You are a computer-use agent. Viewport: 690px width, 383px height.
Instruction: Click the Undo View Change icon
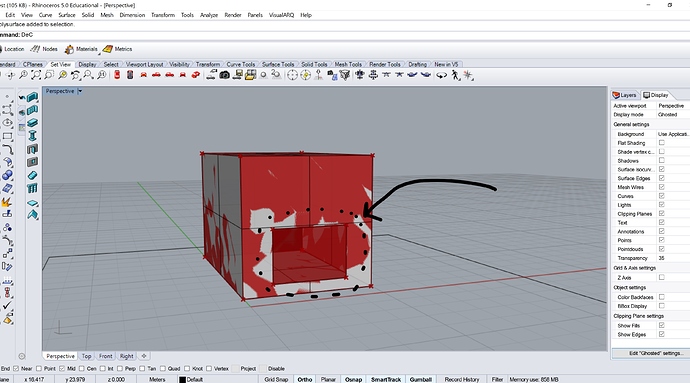click(x=76, y=75)
